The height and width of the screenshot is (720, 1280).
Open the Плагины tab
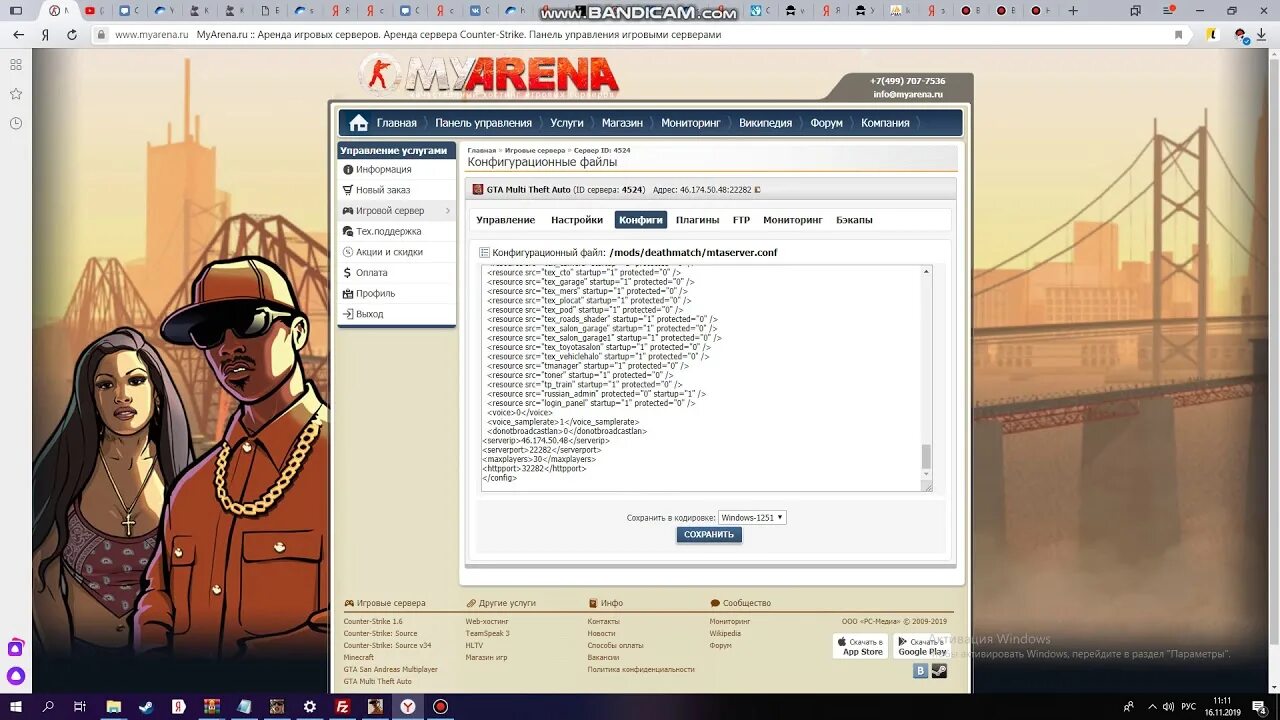(x=697, y=220)
